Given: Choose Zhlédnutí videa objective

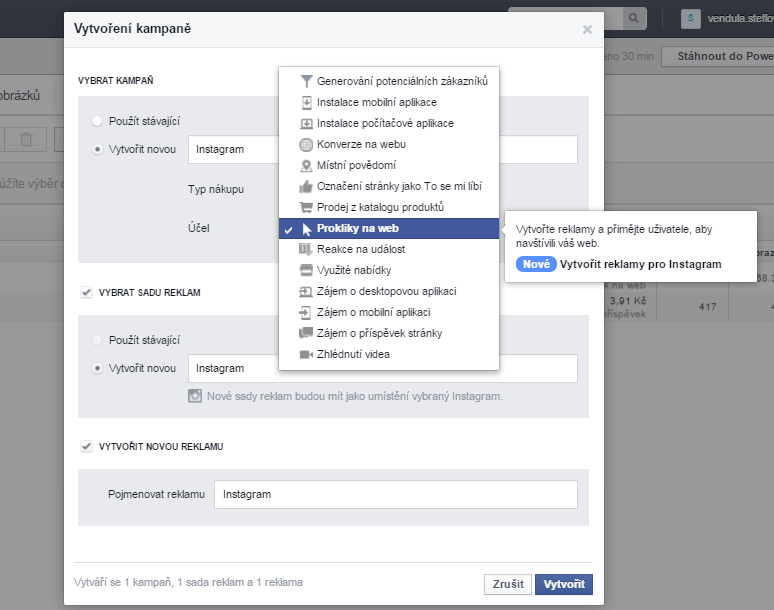Looking at the screenshot, I should click(x=389, y=354).
